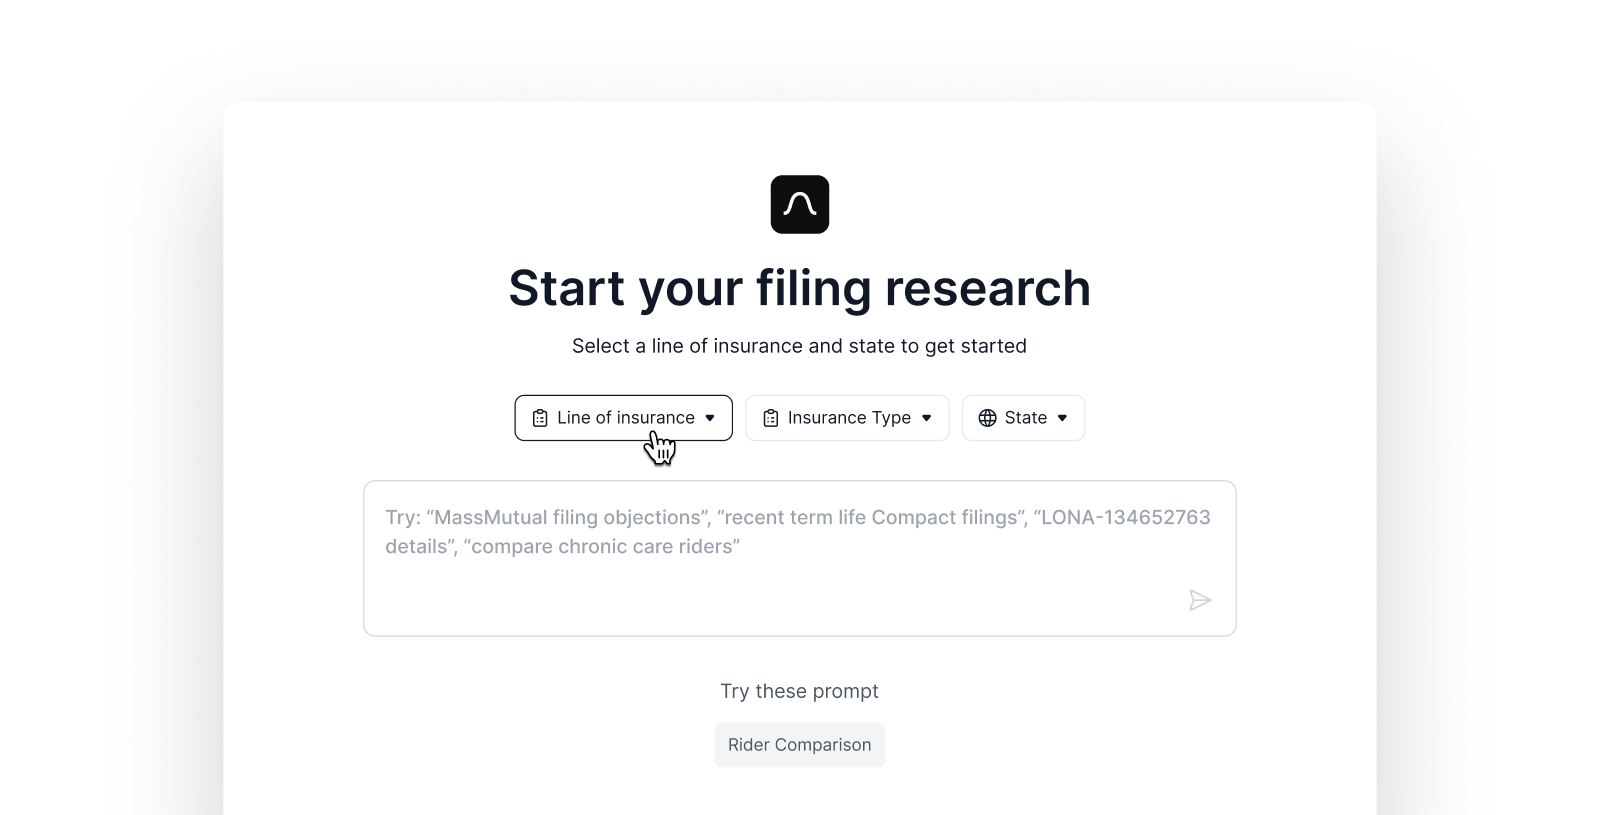The image size is (1600, 815).
Task: Click the globe icon next to State
Action: pos(987,418)
